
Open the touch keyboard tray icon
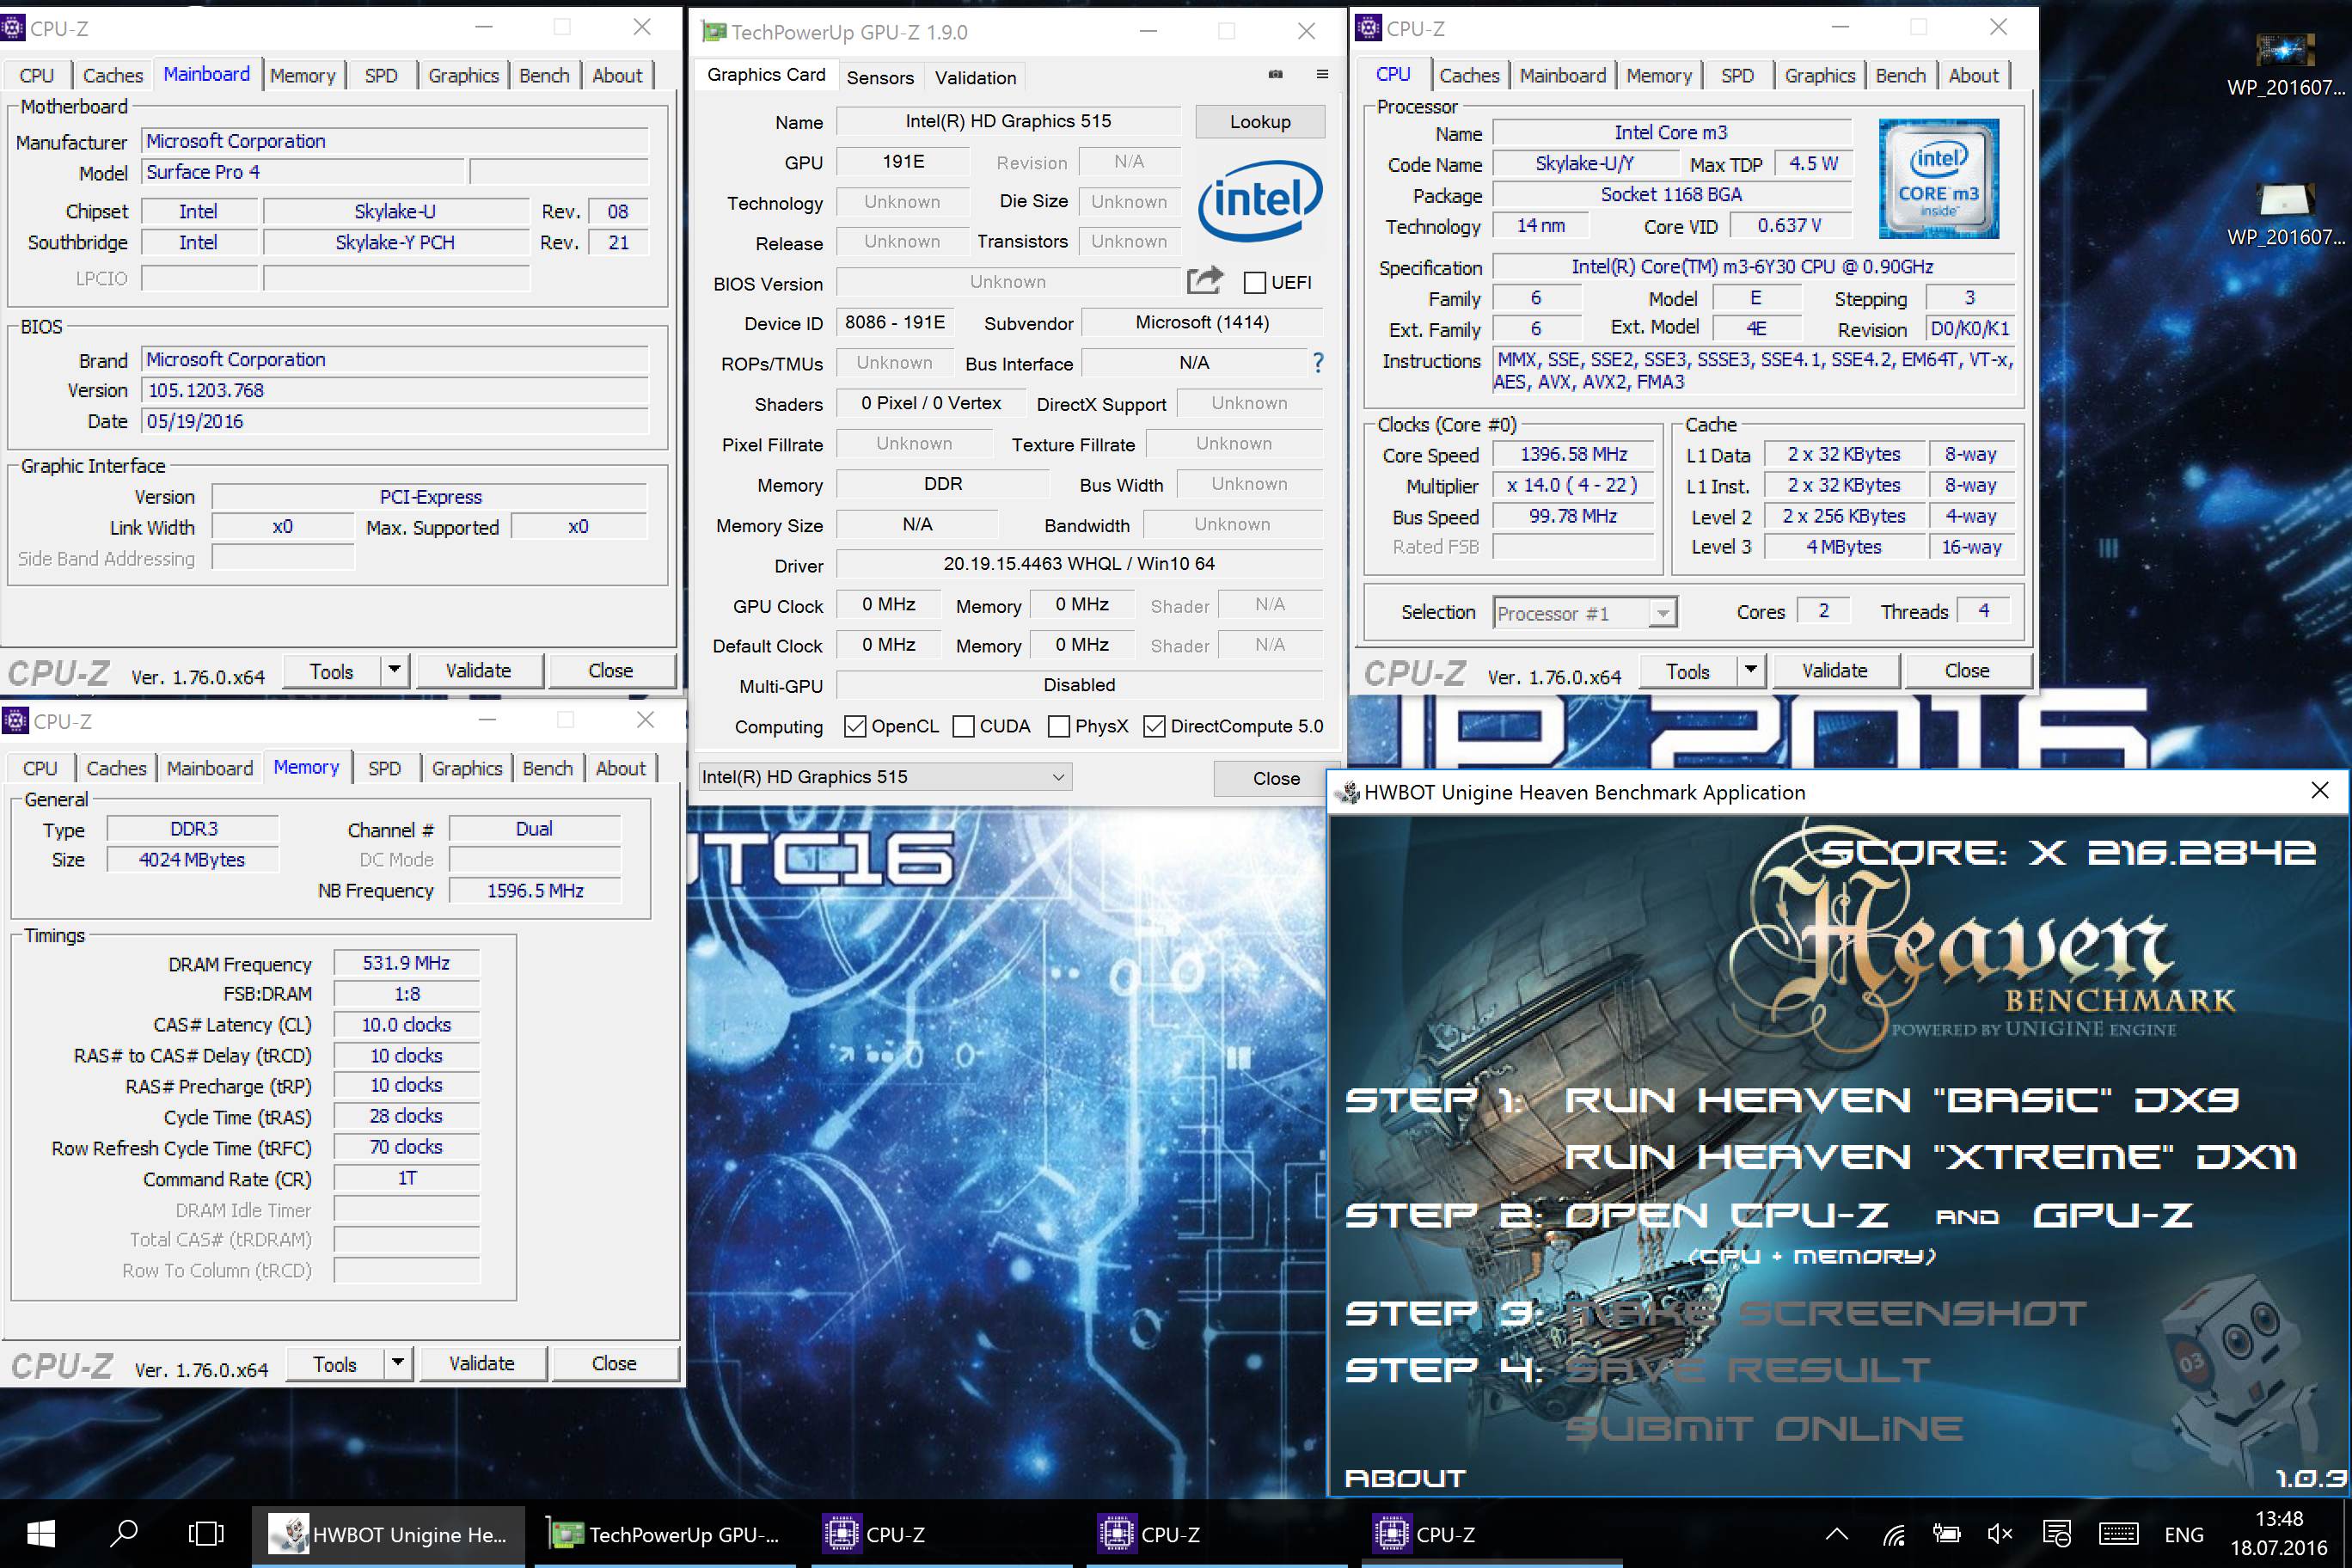pyautogui.click(x=2118, y=1534)
